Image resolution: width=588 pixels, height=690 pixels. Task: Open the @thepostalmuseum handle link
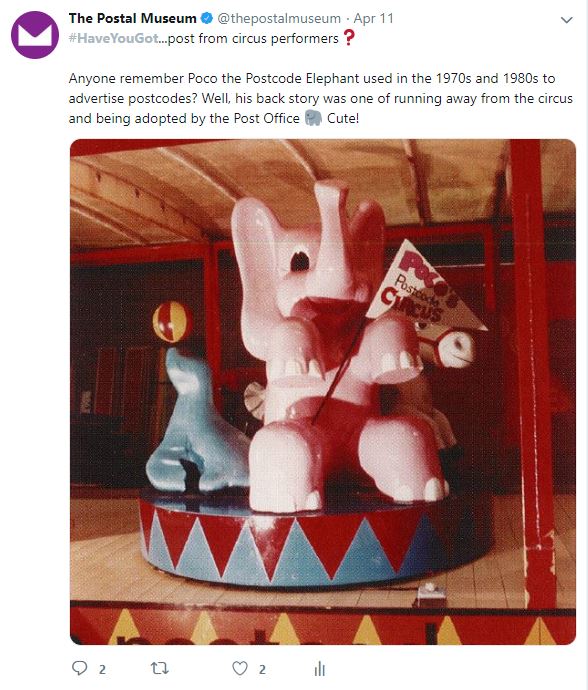point(279,18)
